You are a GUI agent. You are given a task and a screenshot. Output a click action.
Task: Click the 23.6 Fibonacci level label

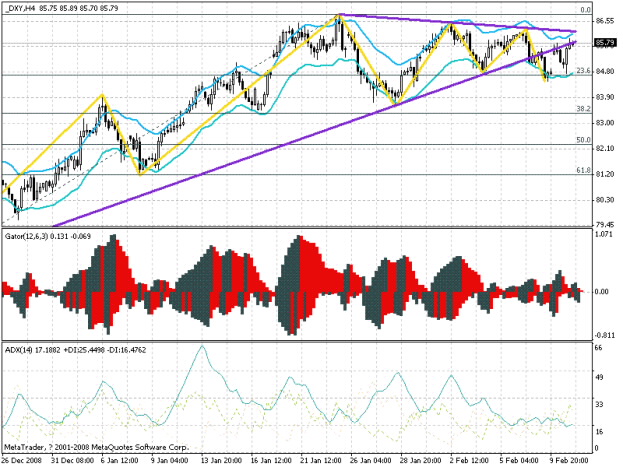click(x=583, y=71)
